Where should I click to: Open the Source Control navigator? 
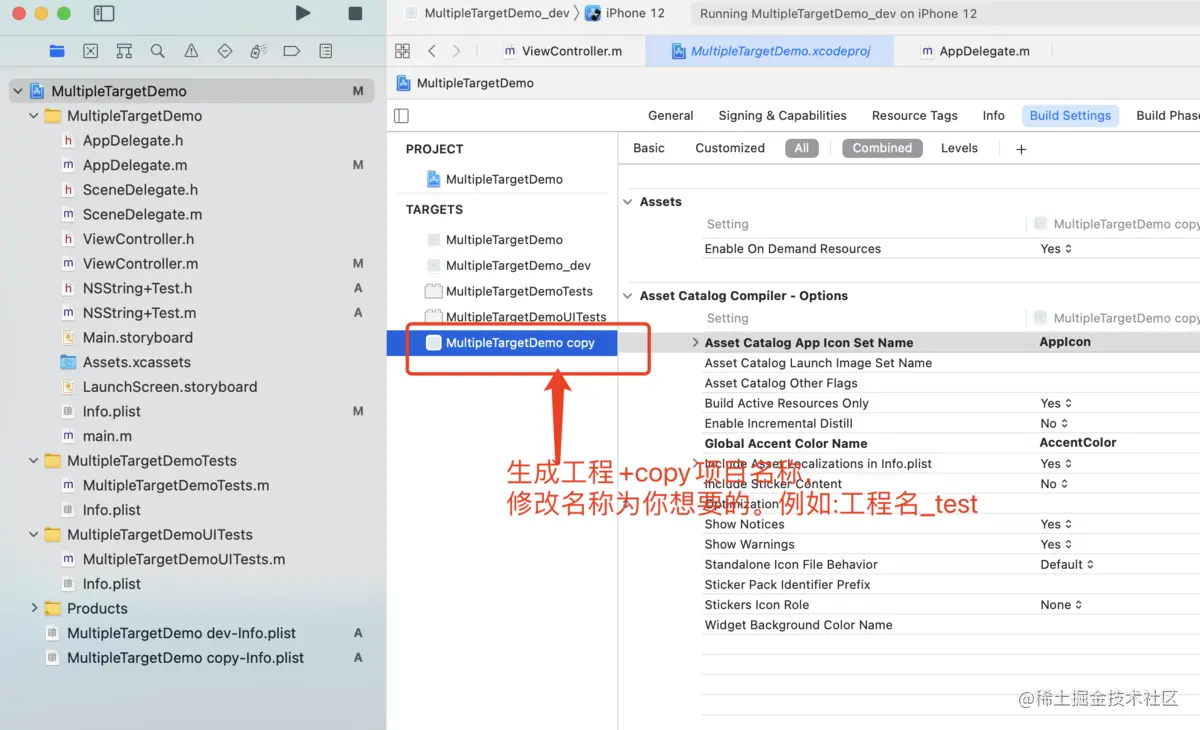(x=91, y=51)
